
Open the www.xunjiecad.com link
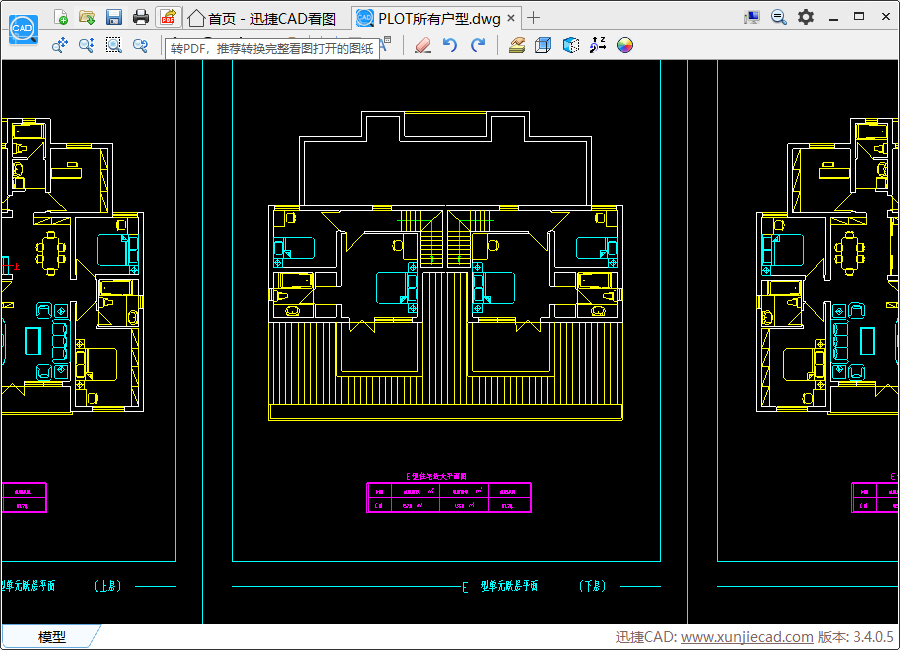(747, 637)
